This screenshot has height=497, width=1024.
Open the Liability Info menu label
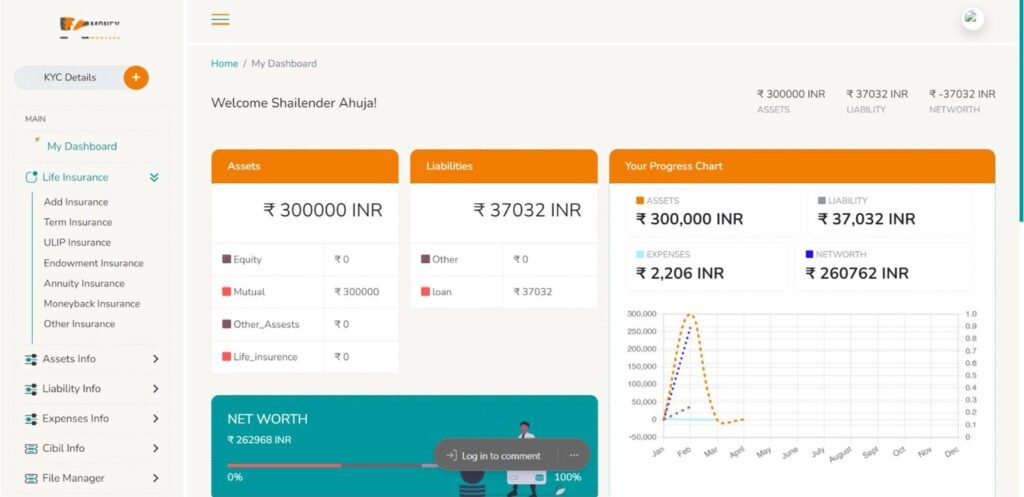click(71, 389)
